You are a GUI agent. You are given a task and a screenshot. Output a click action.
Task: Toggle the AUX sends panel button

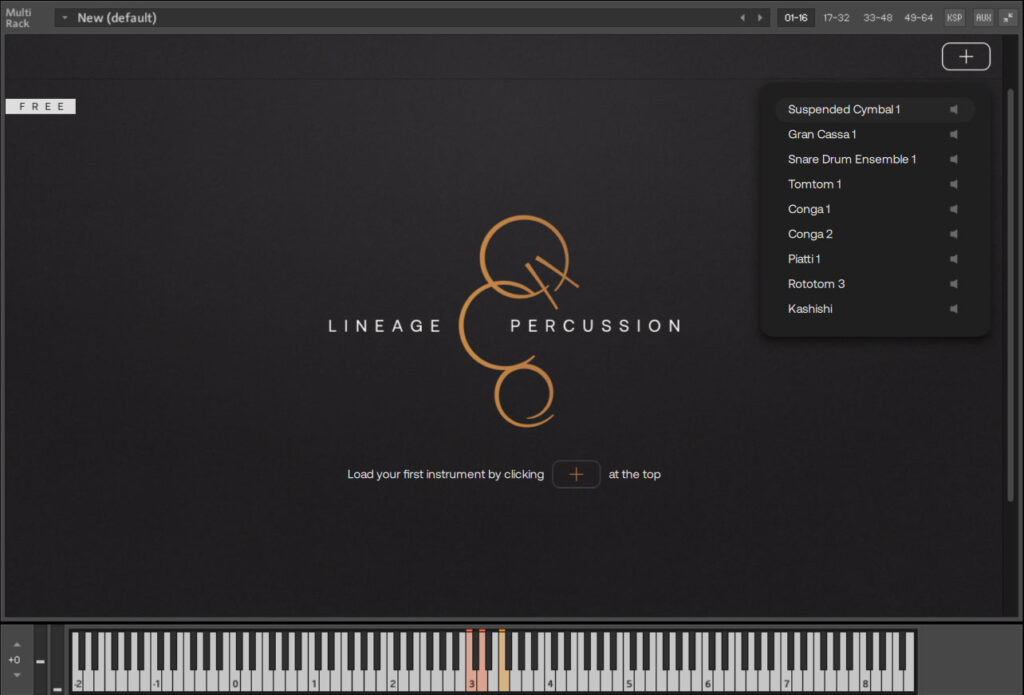click(982, 18)
